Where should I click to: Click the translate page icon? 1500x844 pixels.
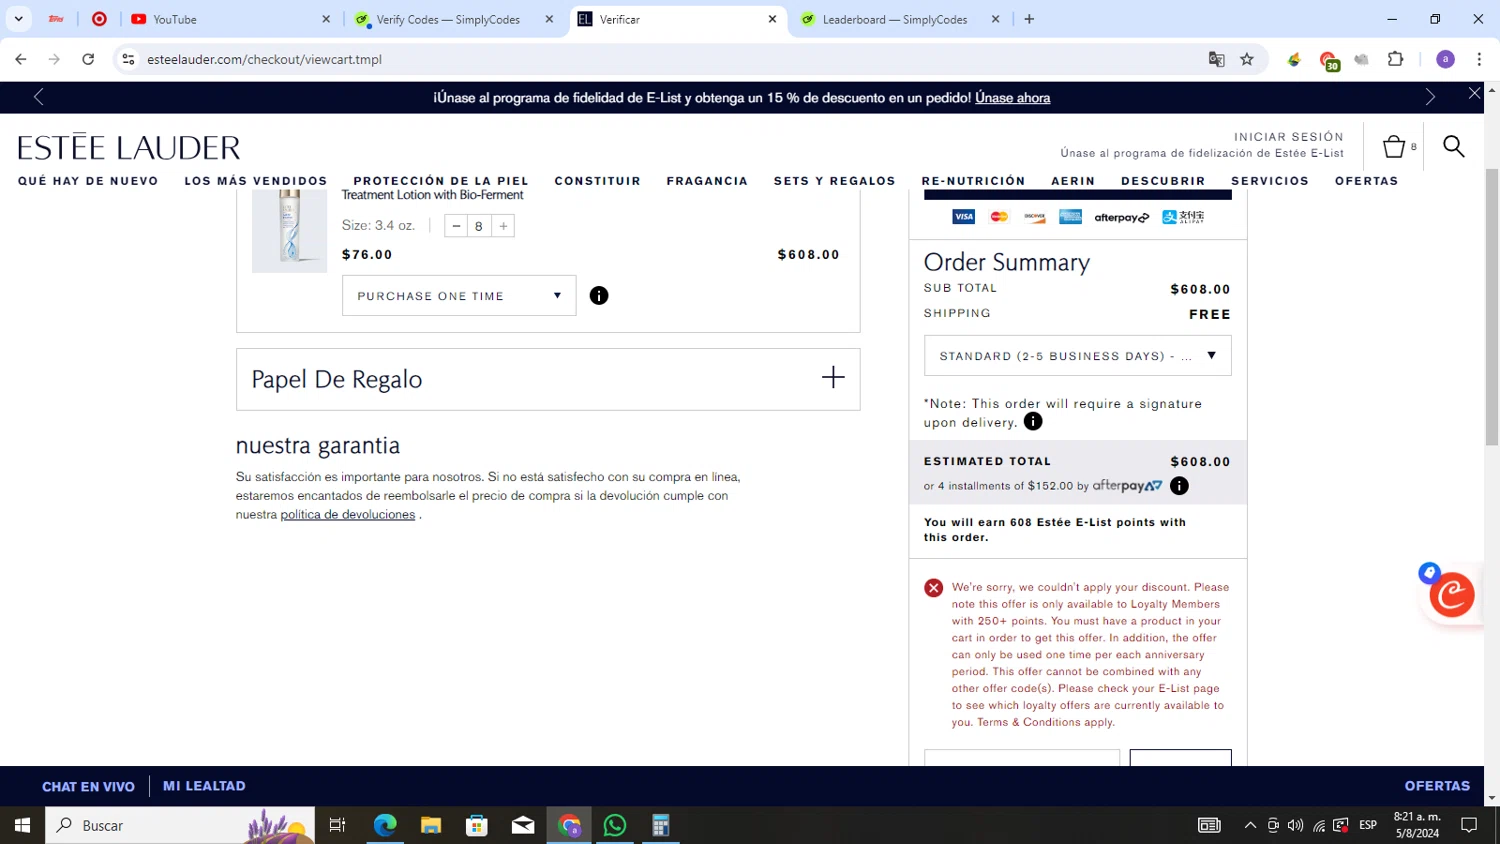(x=1216, y=59)
